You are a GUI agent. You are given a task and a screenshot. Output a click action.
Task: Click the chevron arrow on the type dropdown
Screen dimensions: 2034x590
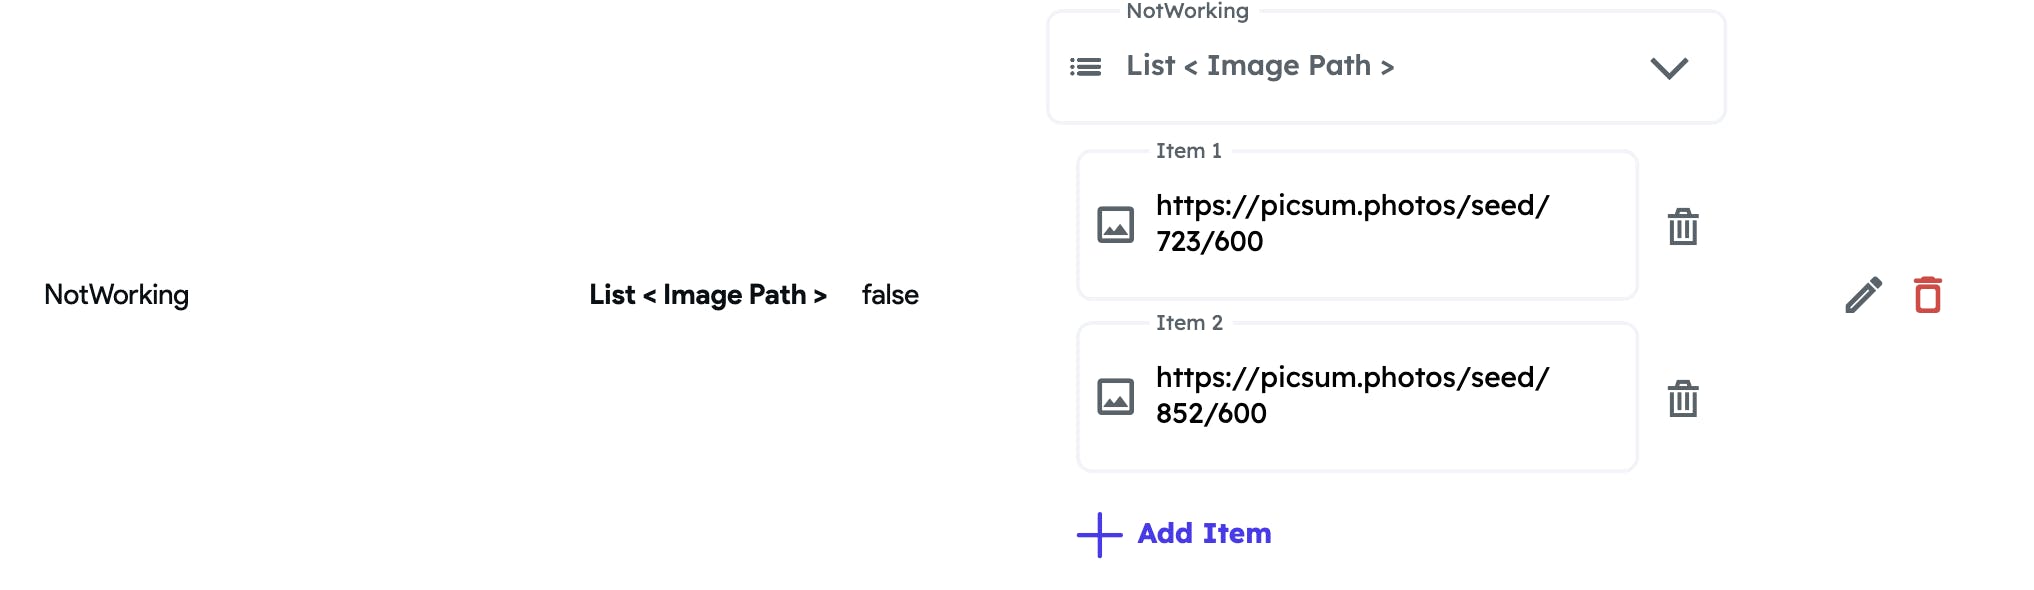(1668, 68)
